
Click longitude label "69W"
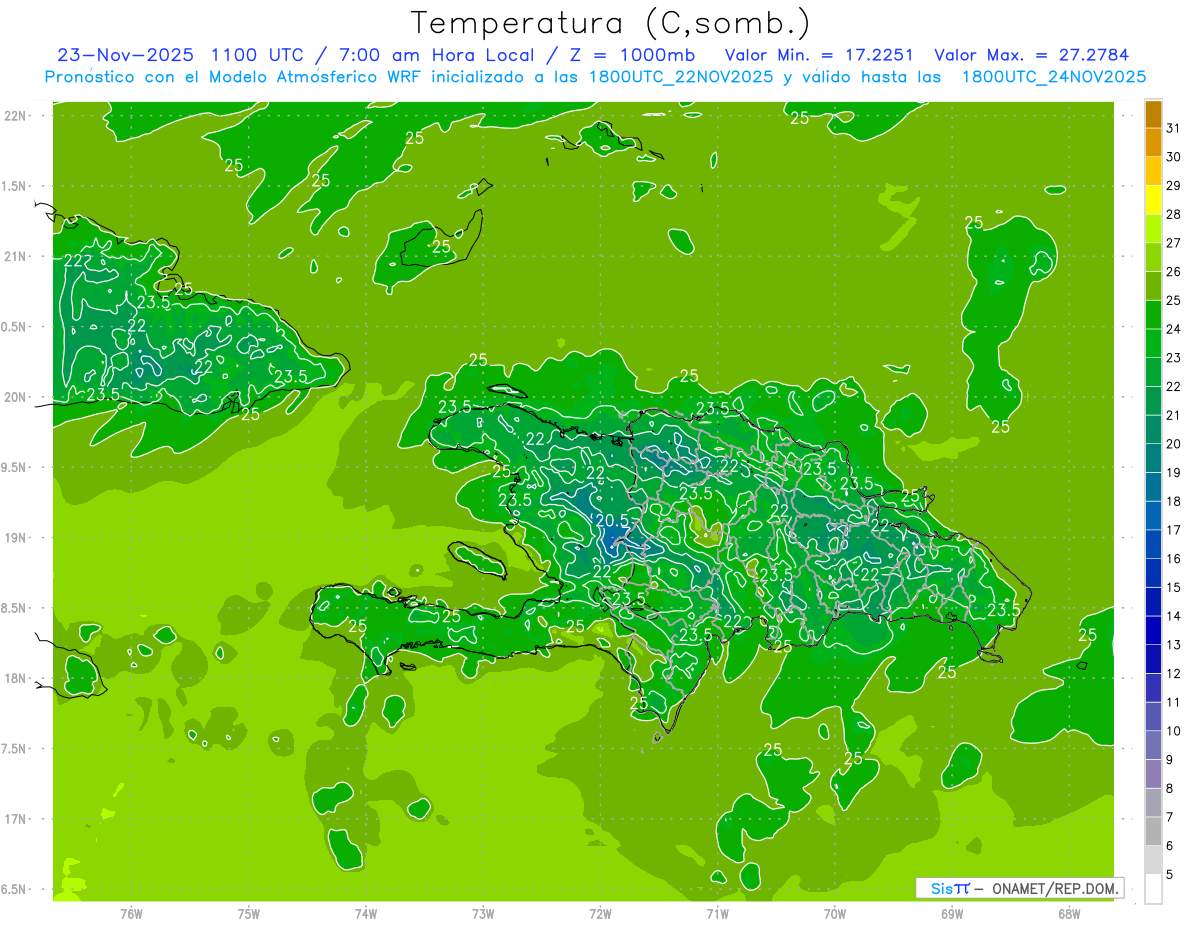[952, 914]
